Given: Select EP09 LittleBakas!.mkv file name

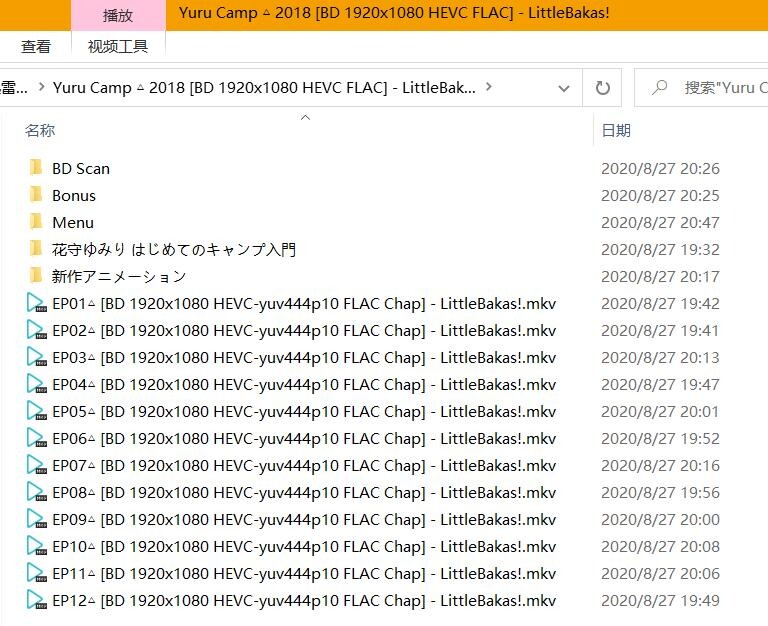Looking at the screenshot, I should click(x=303, y=520).
